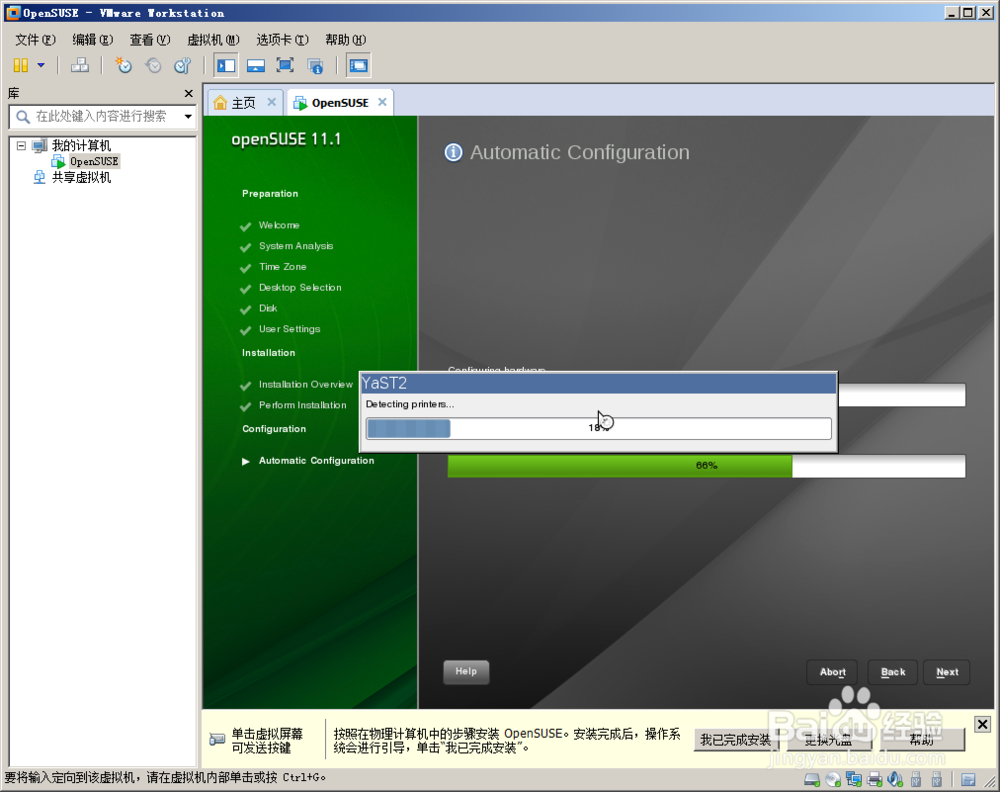Click the Desktop Selection step
The image size is (1000, 792).
click(300, 288)
